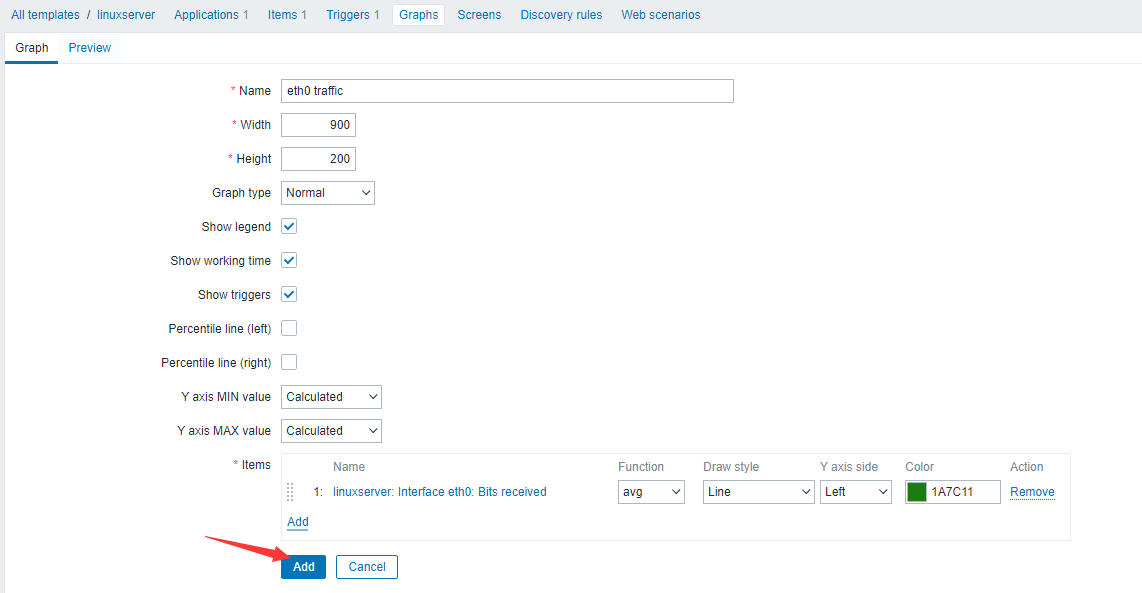Open the Graph type dropdown

pyautogui.click(x=327, y=193)
